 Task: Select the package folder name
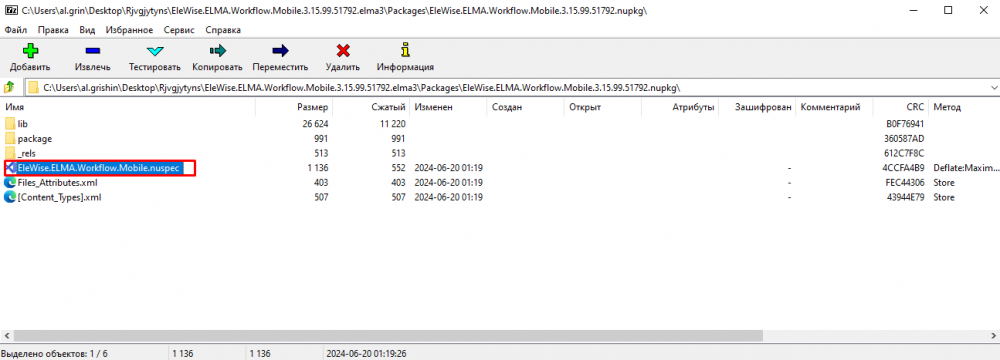(x=35, y=139)
